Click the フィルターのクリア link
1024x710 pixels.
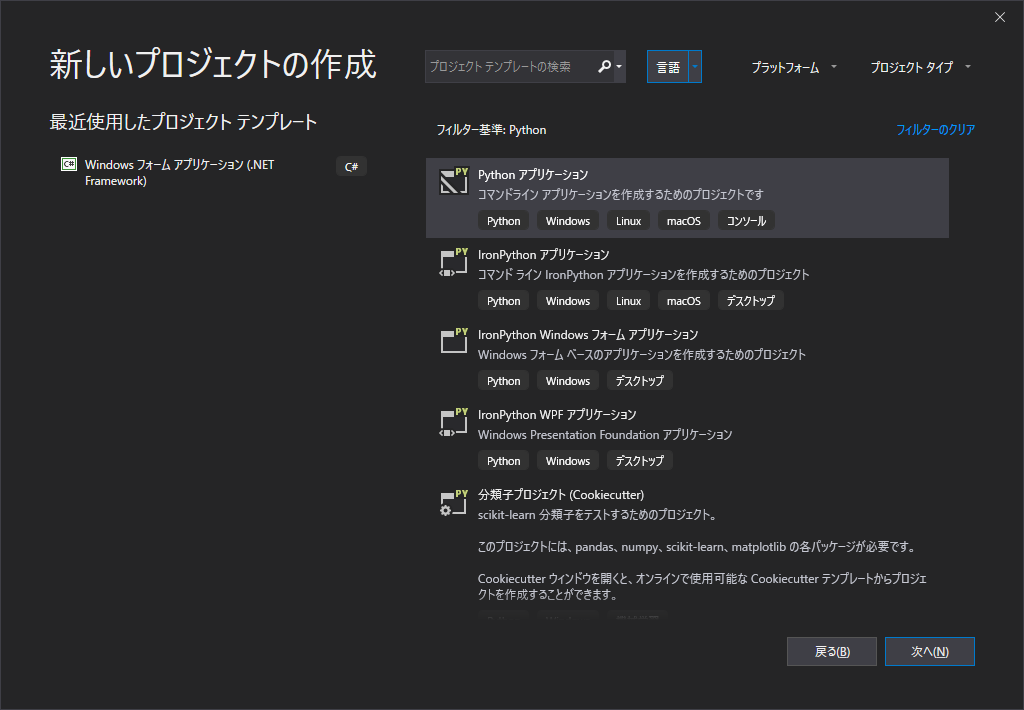[935, 130]
